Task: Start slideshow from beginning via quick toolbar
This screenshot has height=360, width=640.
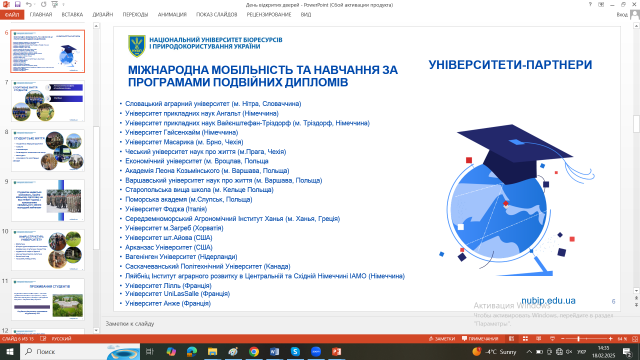Action: pos(55,4)
